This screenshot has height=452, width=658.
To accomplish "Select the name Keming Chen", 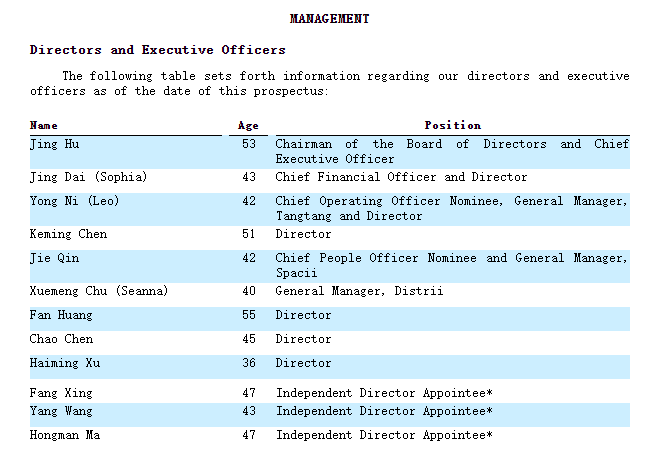I will point(68,234).
